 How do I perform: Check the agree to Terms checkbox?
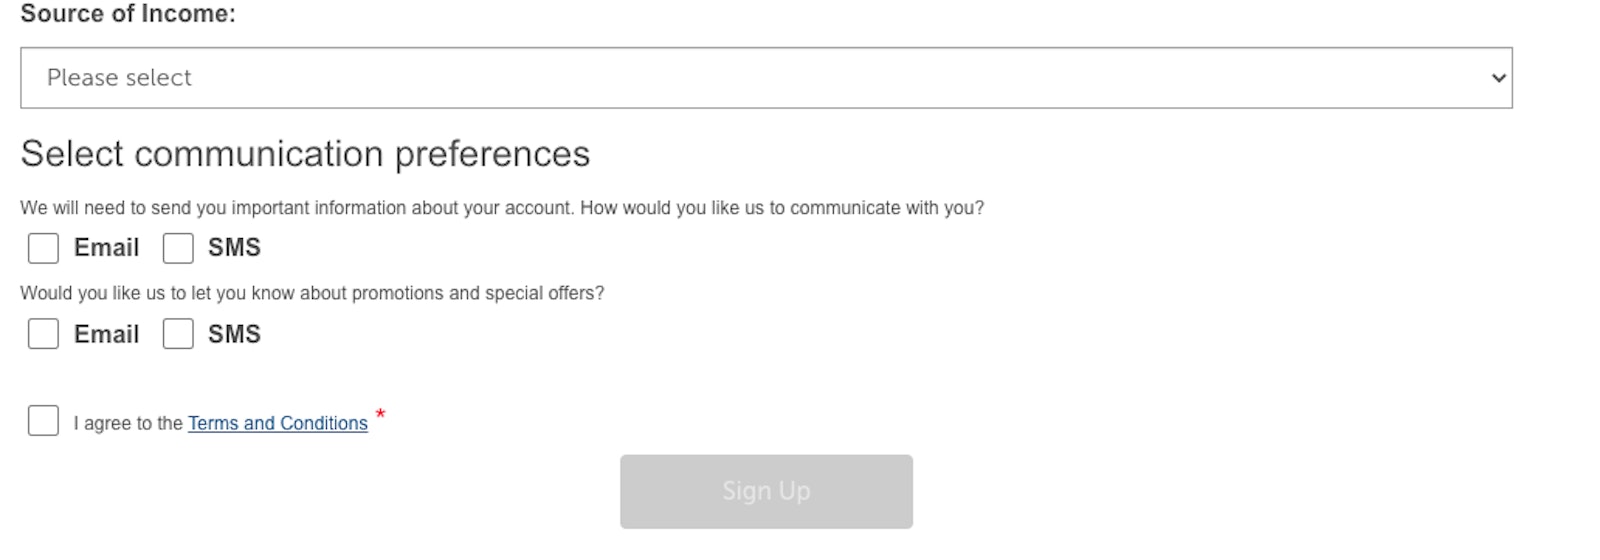(x=43, y=421)
